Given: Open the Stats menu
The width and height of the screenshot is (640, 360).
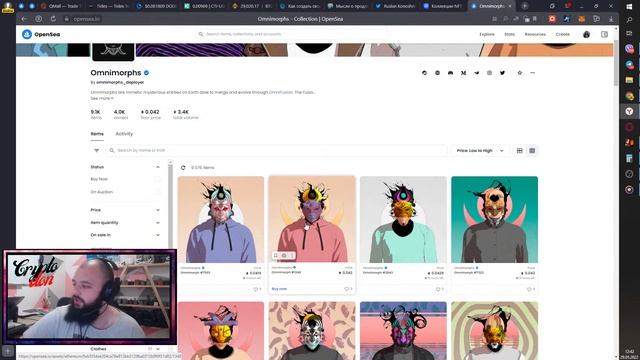Looking at the screenshot, I should pyautogui.click(x=509, y=34).
